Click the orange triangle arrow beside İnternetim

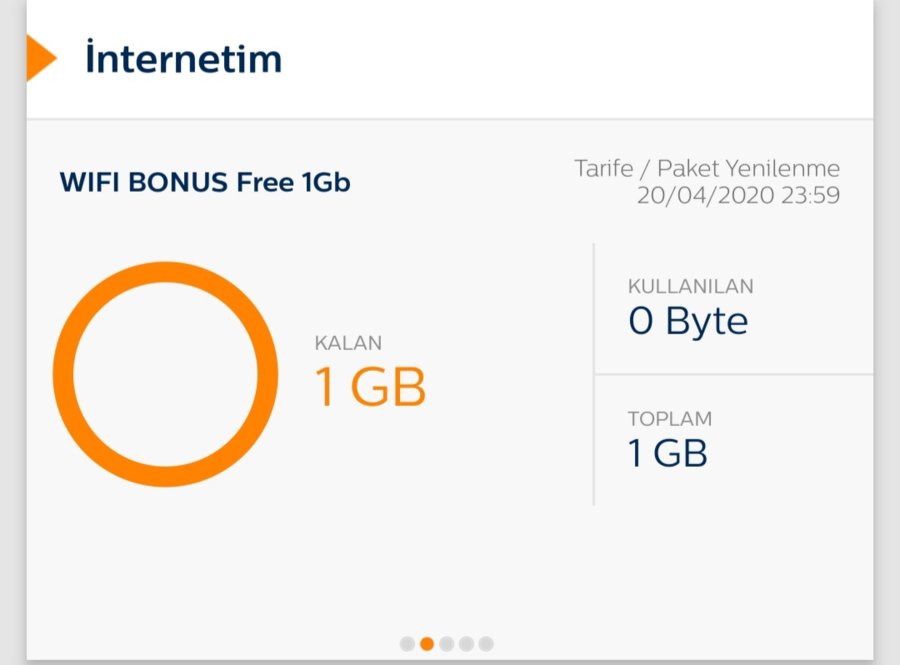point(41,58)
